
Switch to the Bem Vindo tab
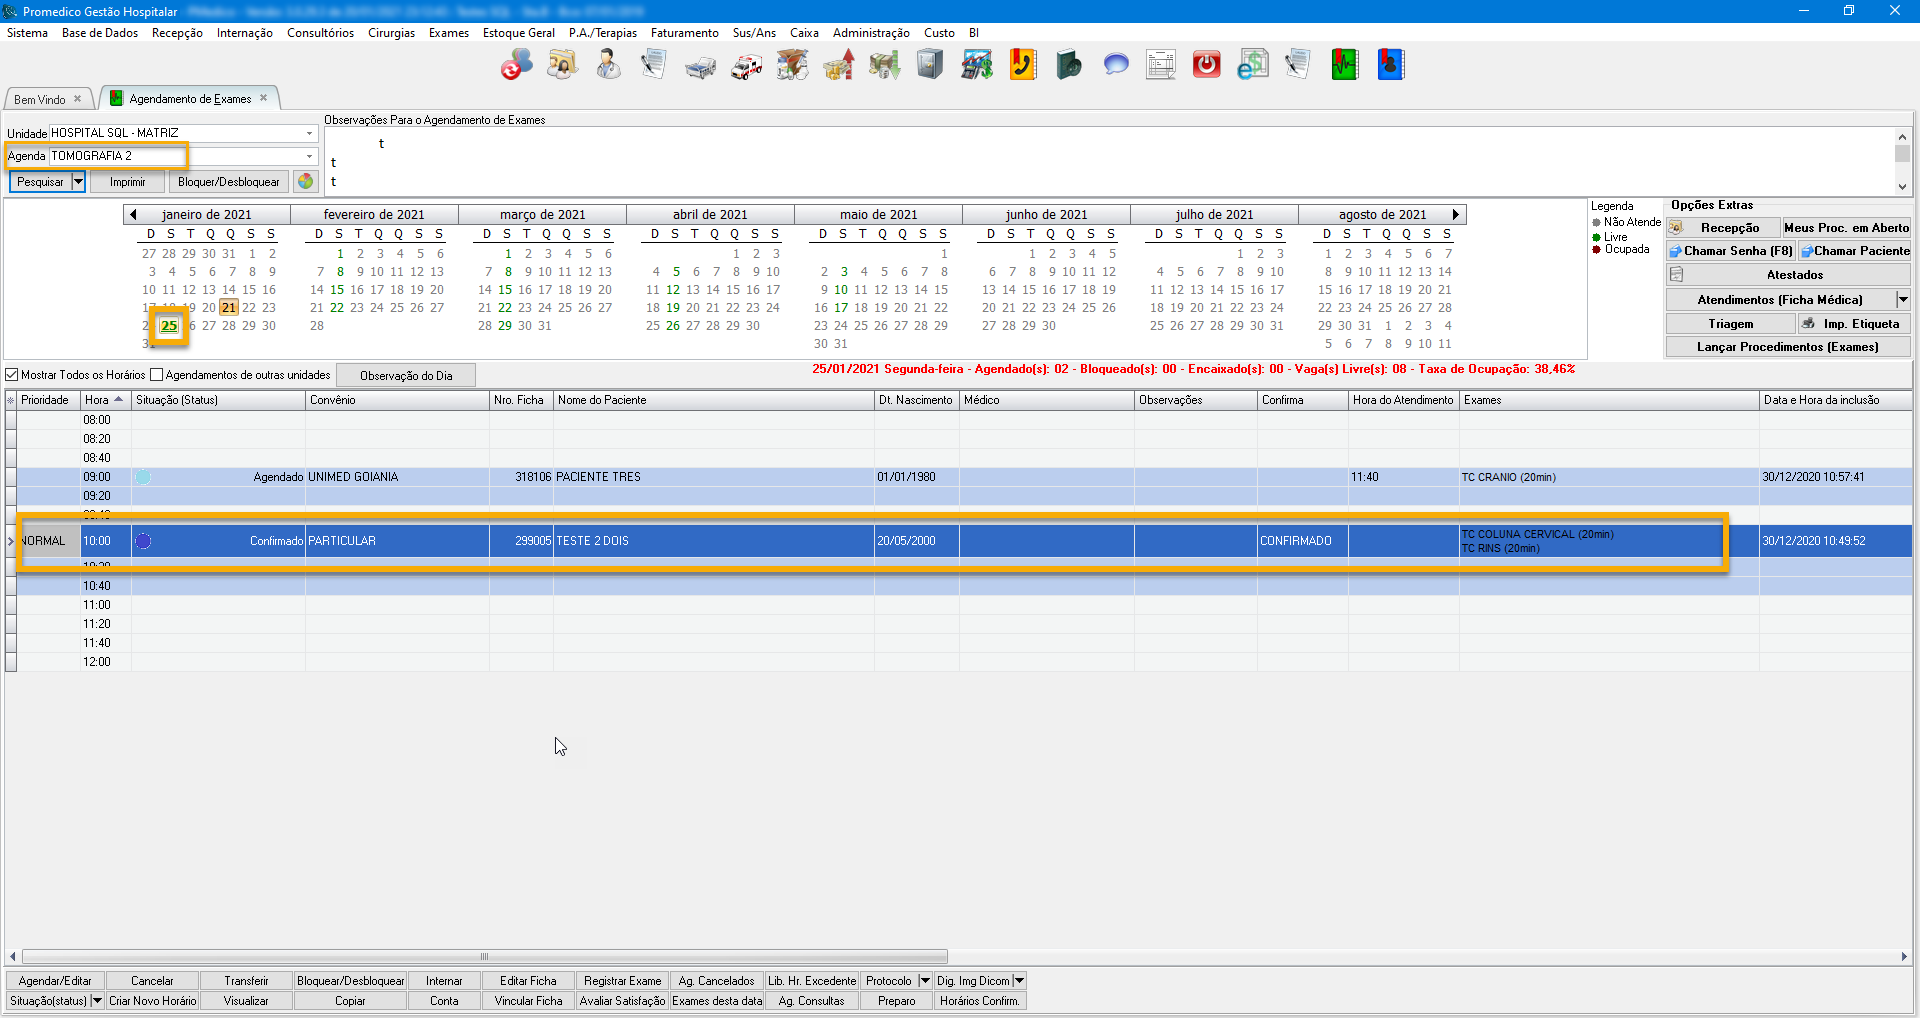(x=40, y=99)
